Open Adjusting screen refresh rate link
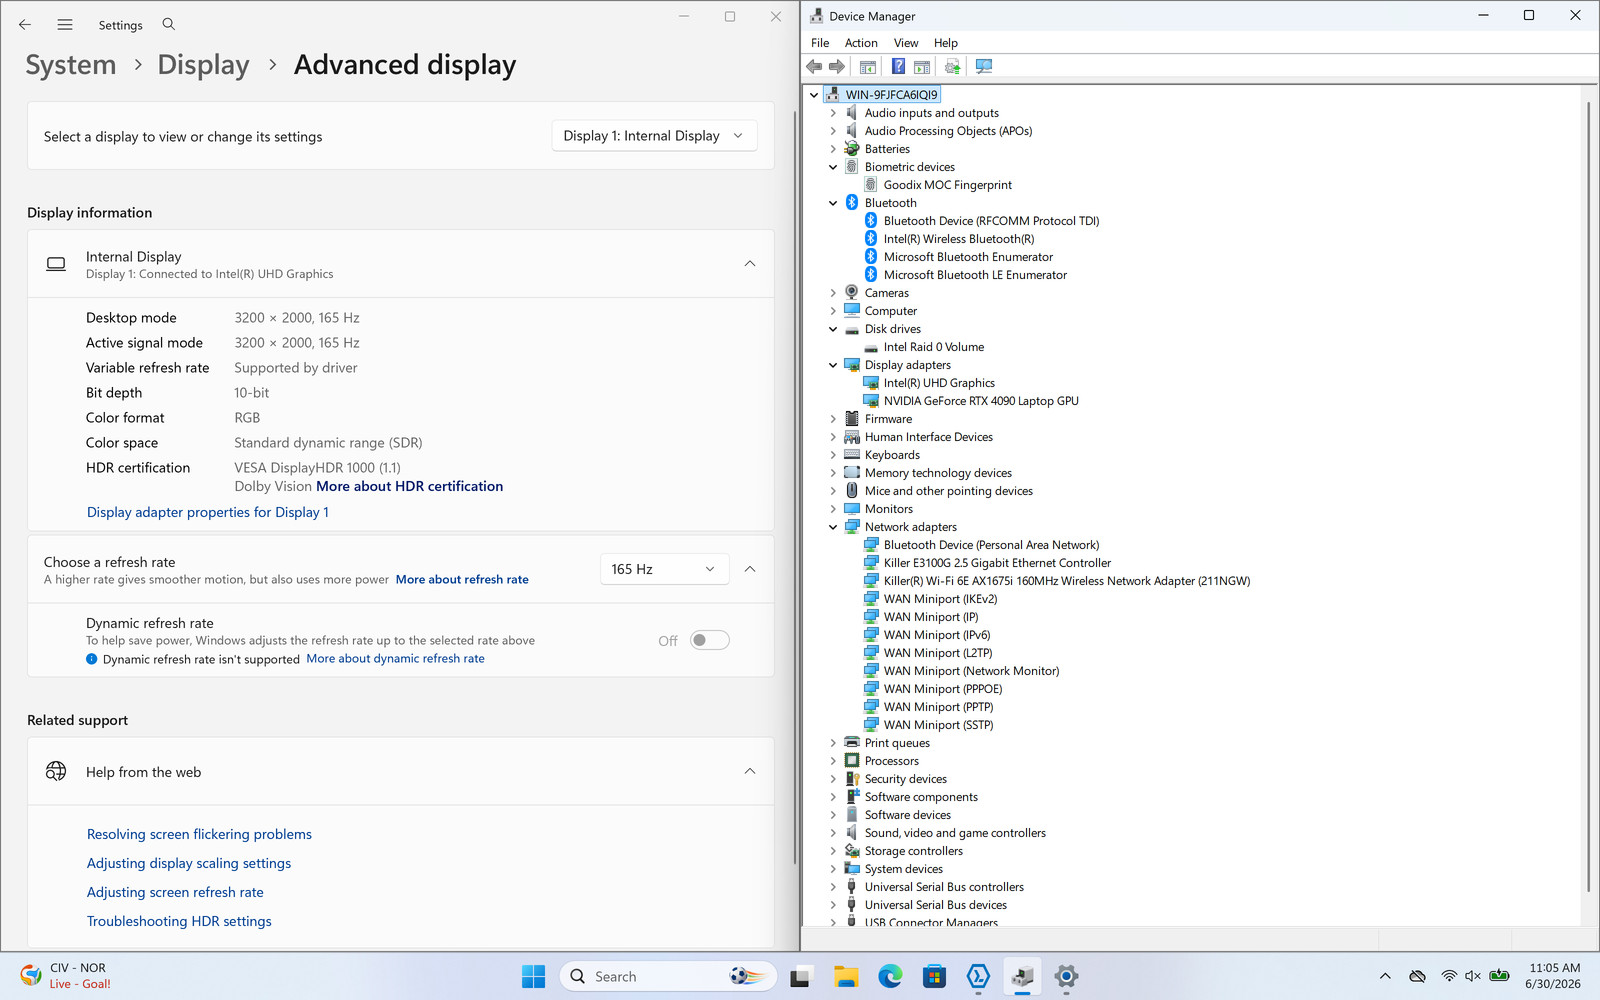1600x1000 pixels. pyautogui.click(x=175, y=892)
